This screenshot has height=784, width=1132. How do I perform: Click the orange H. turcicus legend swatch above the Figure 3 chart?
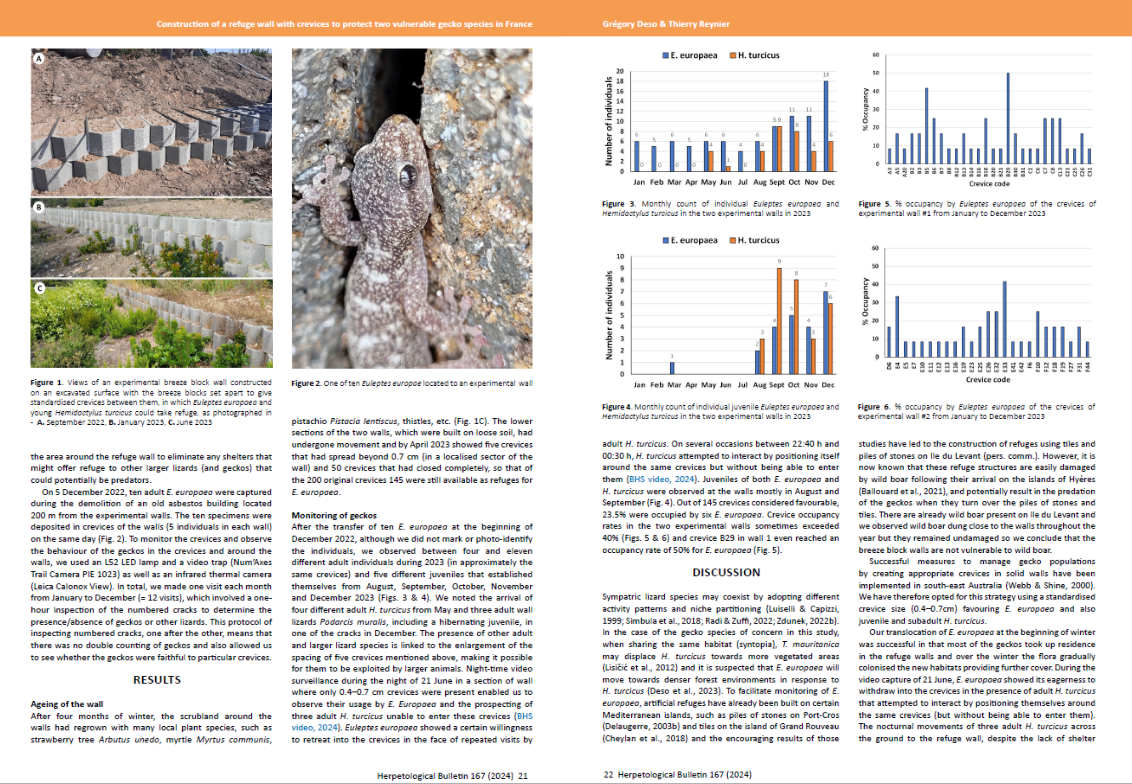click(x=733, y=54)
